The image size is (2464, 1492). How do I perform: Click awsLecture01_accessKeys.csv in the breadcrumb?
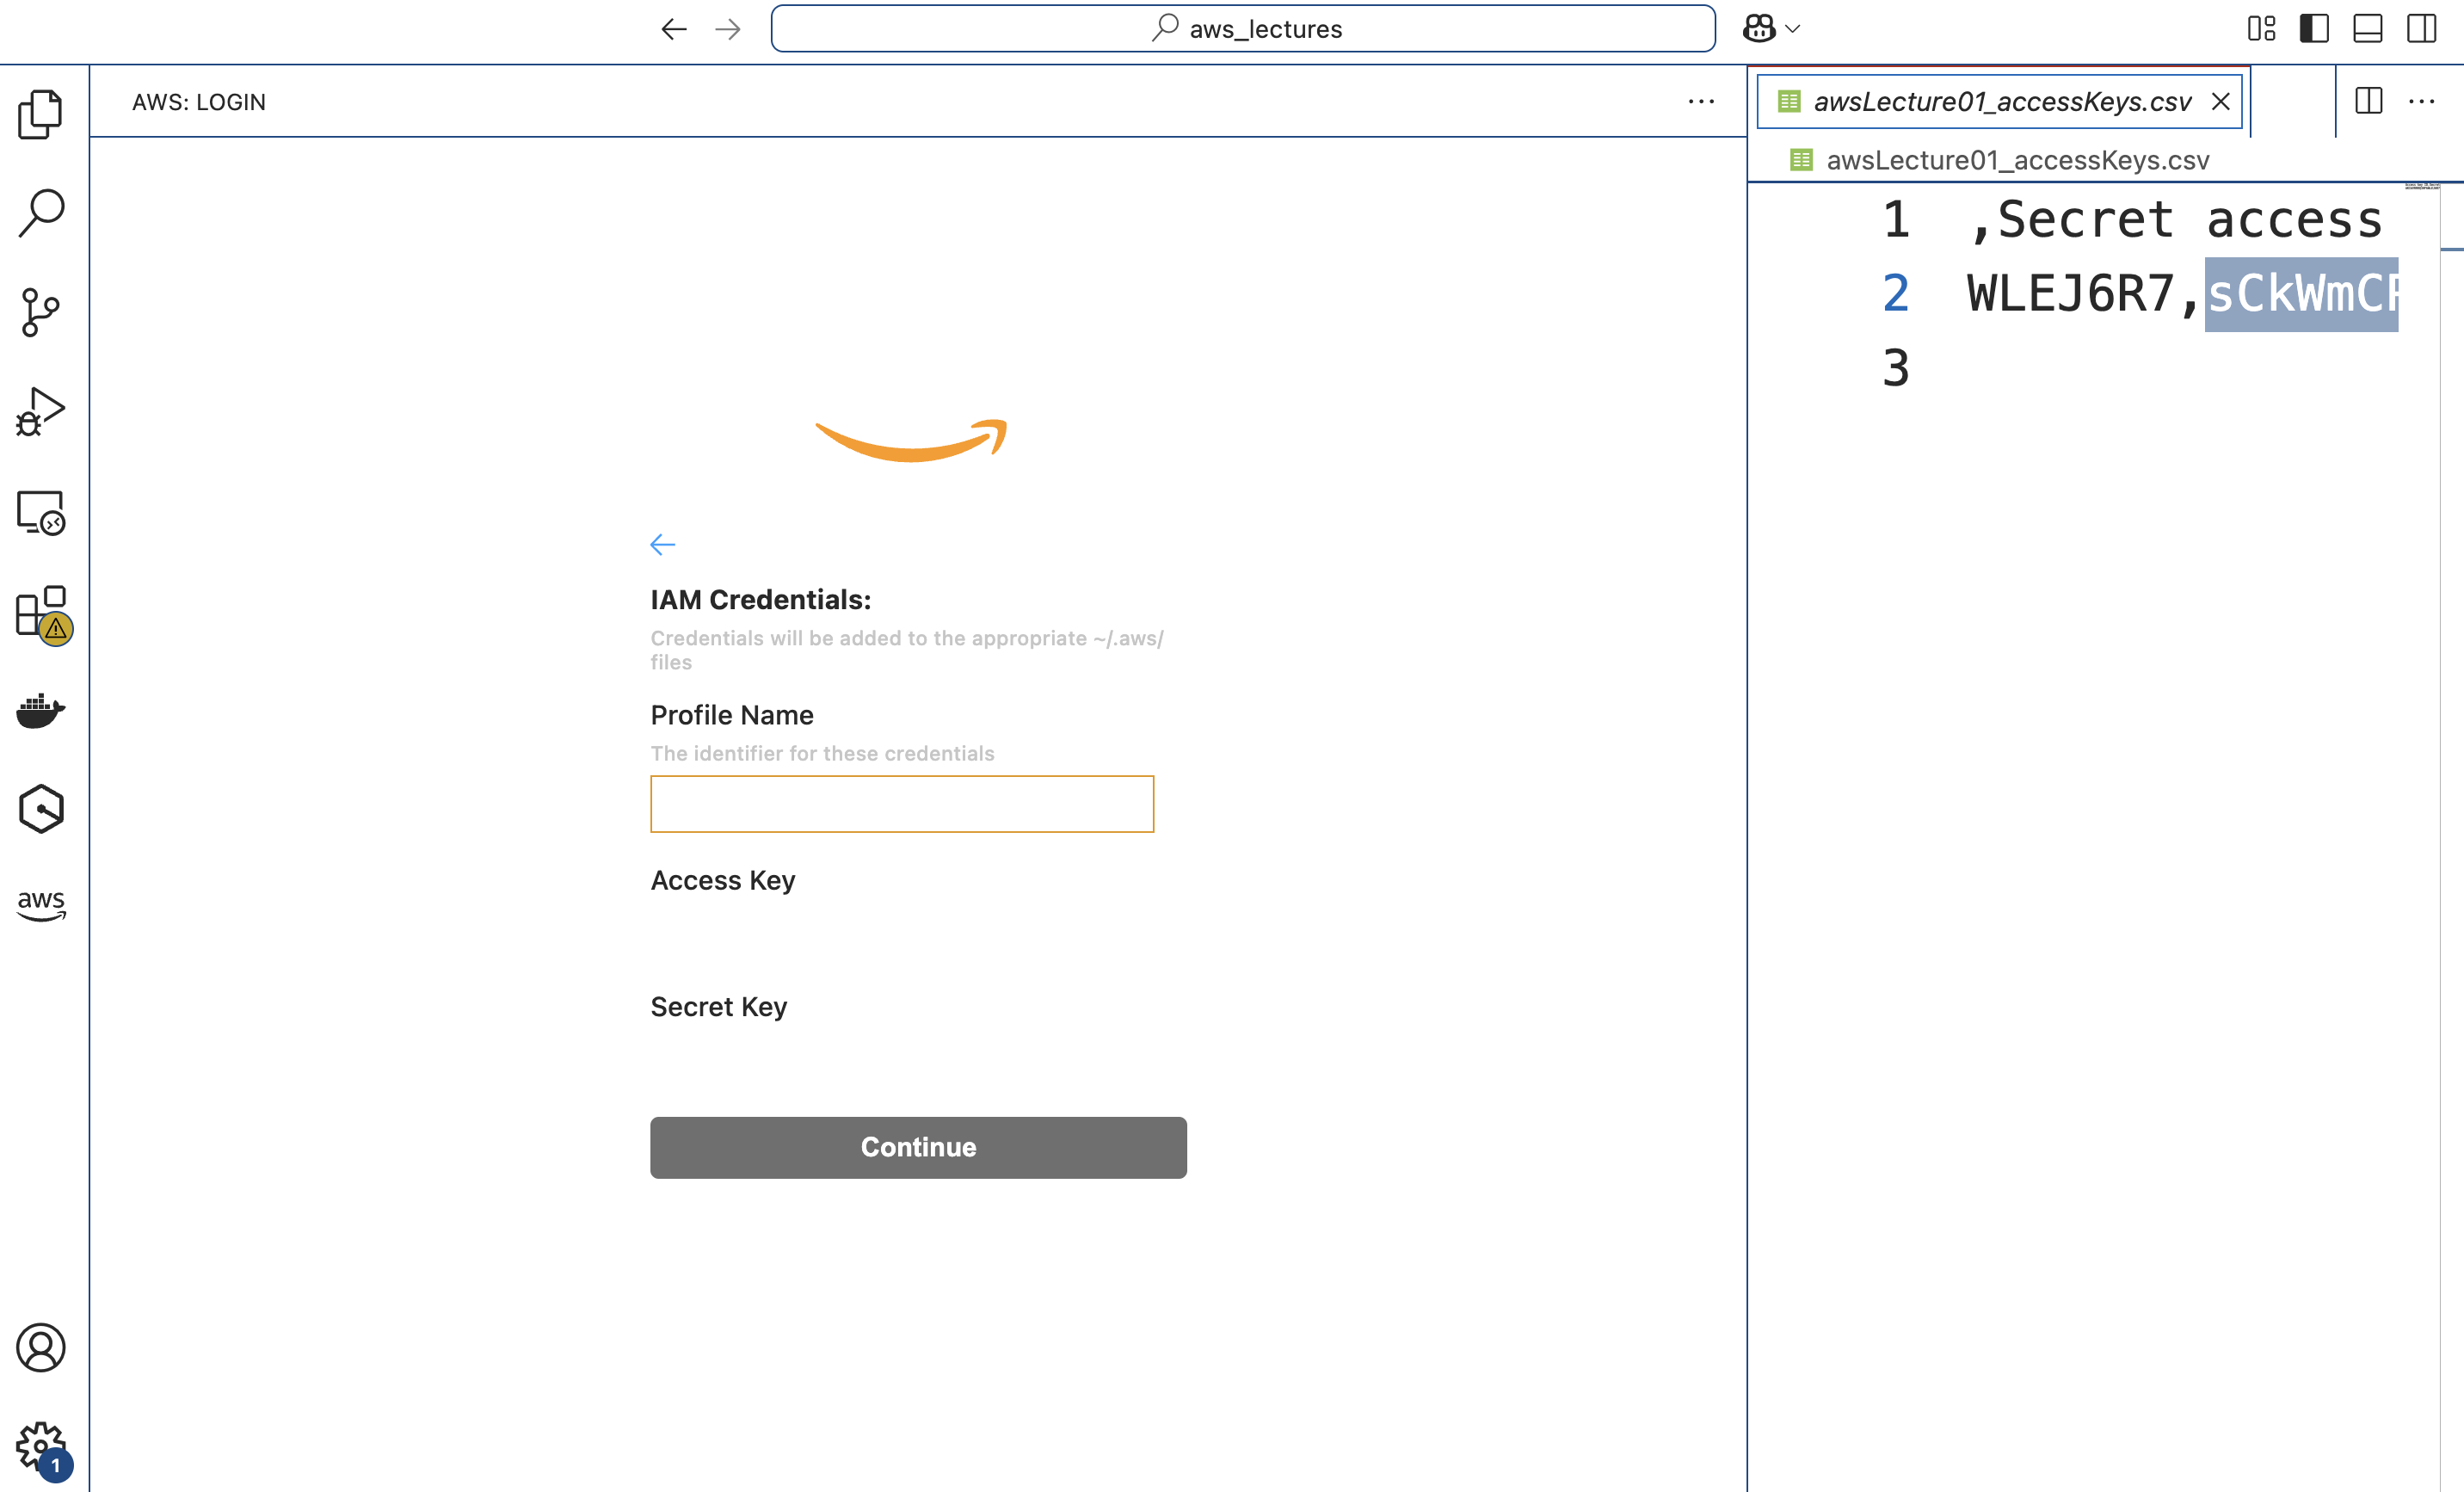click(x=2017, y=160)
